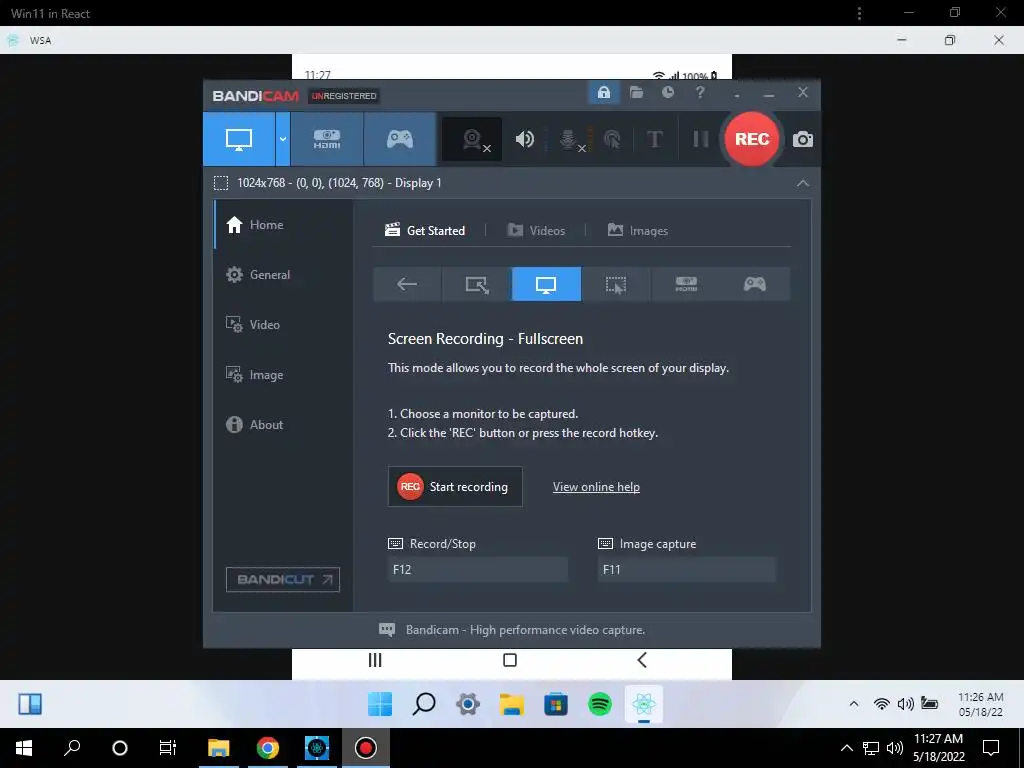The width and height of the screenshot is (1024, 768).
Task: Open the notification center on bottom taskbar
Action: [991, 748]
